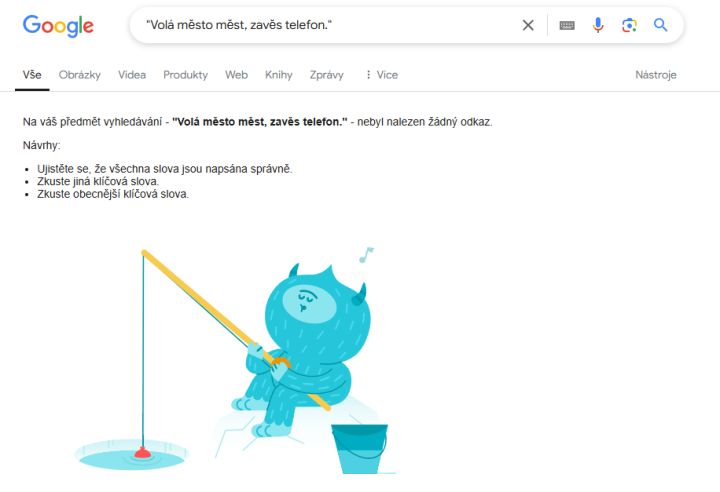Open Google Lens image search
This screenshot has width=720, height=492.
pos(629,25)
